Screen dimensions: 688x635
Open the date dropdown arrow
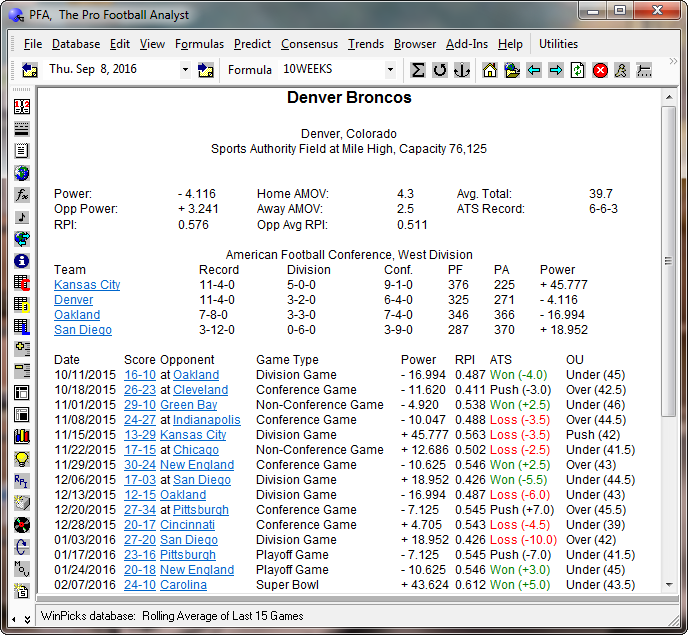point(185,70)
